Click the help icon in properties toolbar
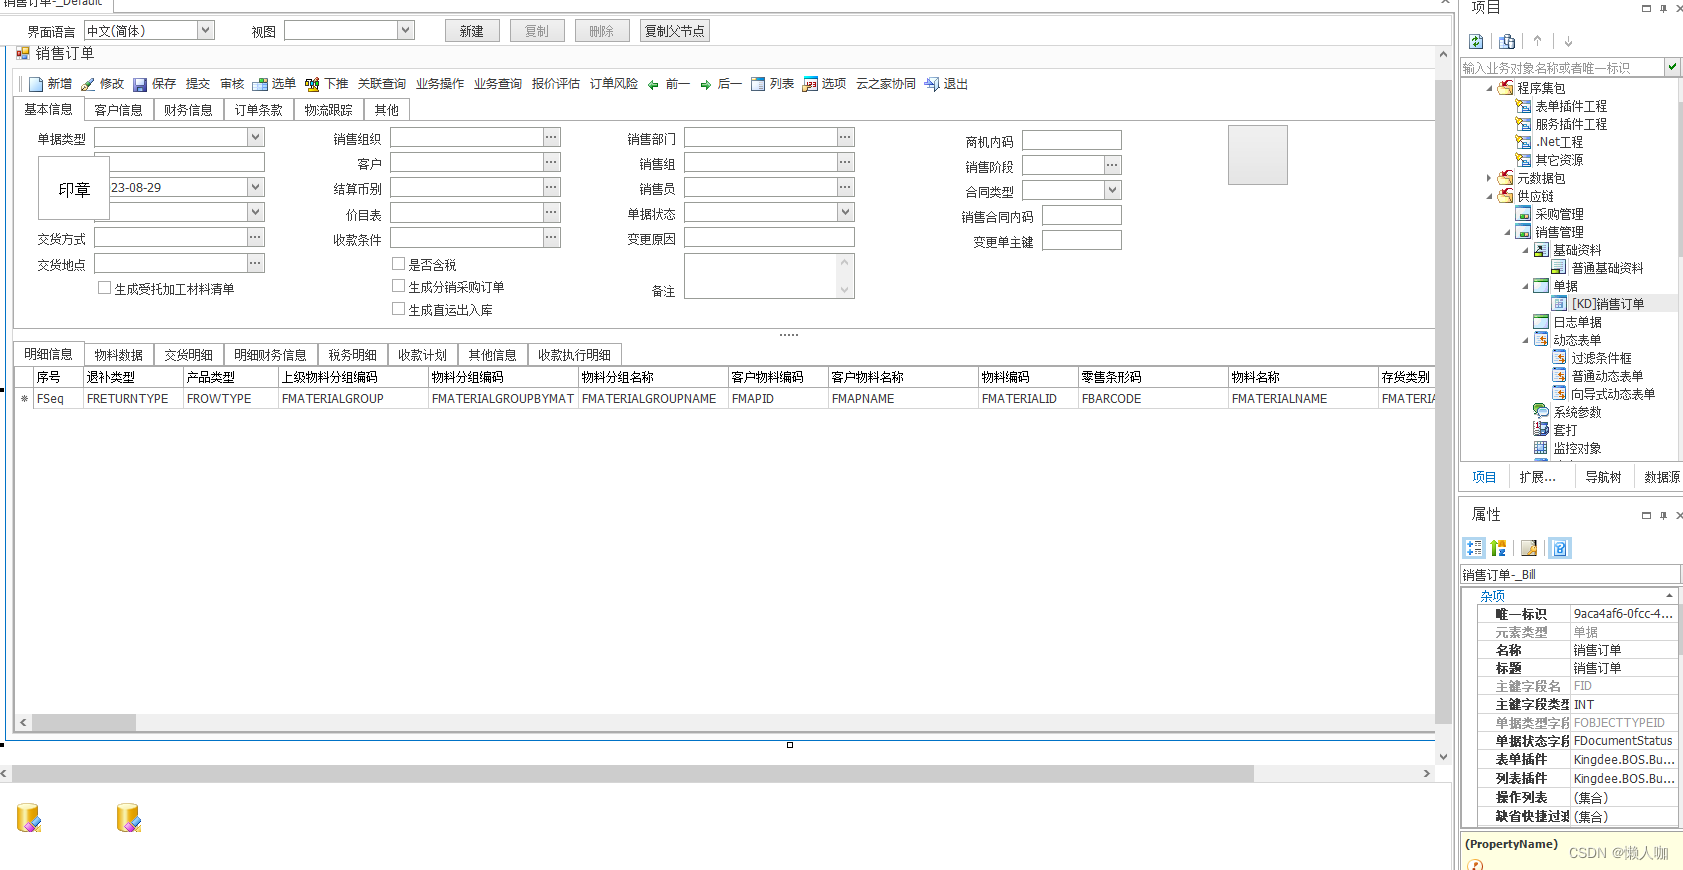The width and height of the screenshot is (1683, 870). click(1560, 548)
